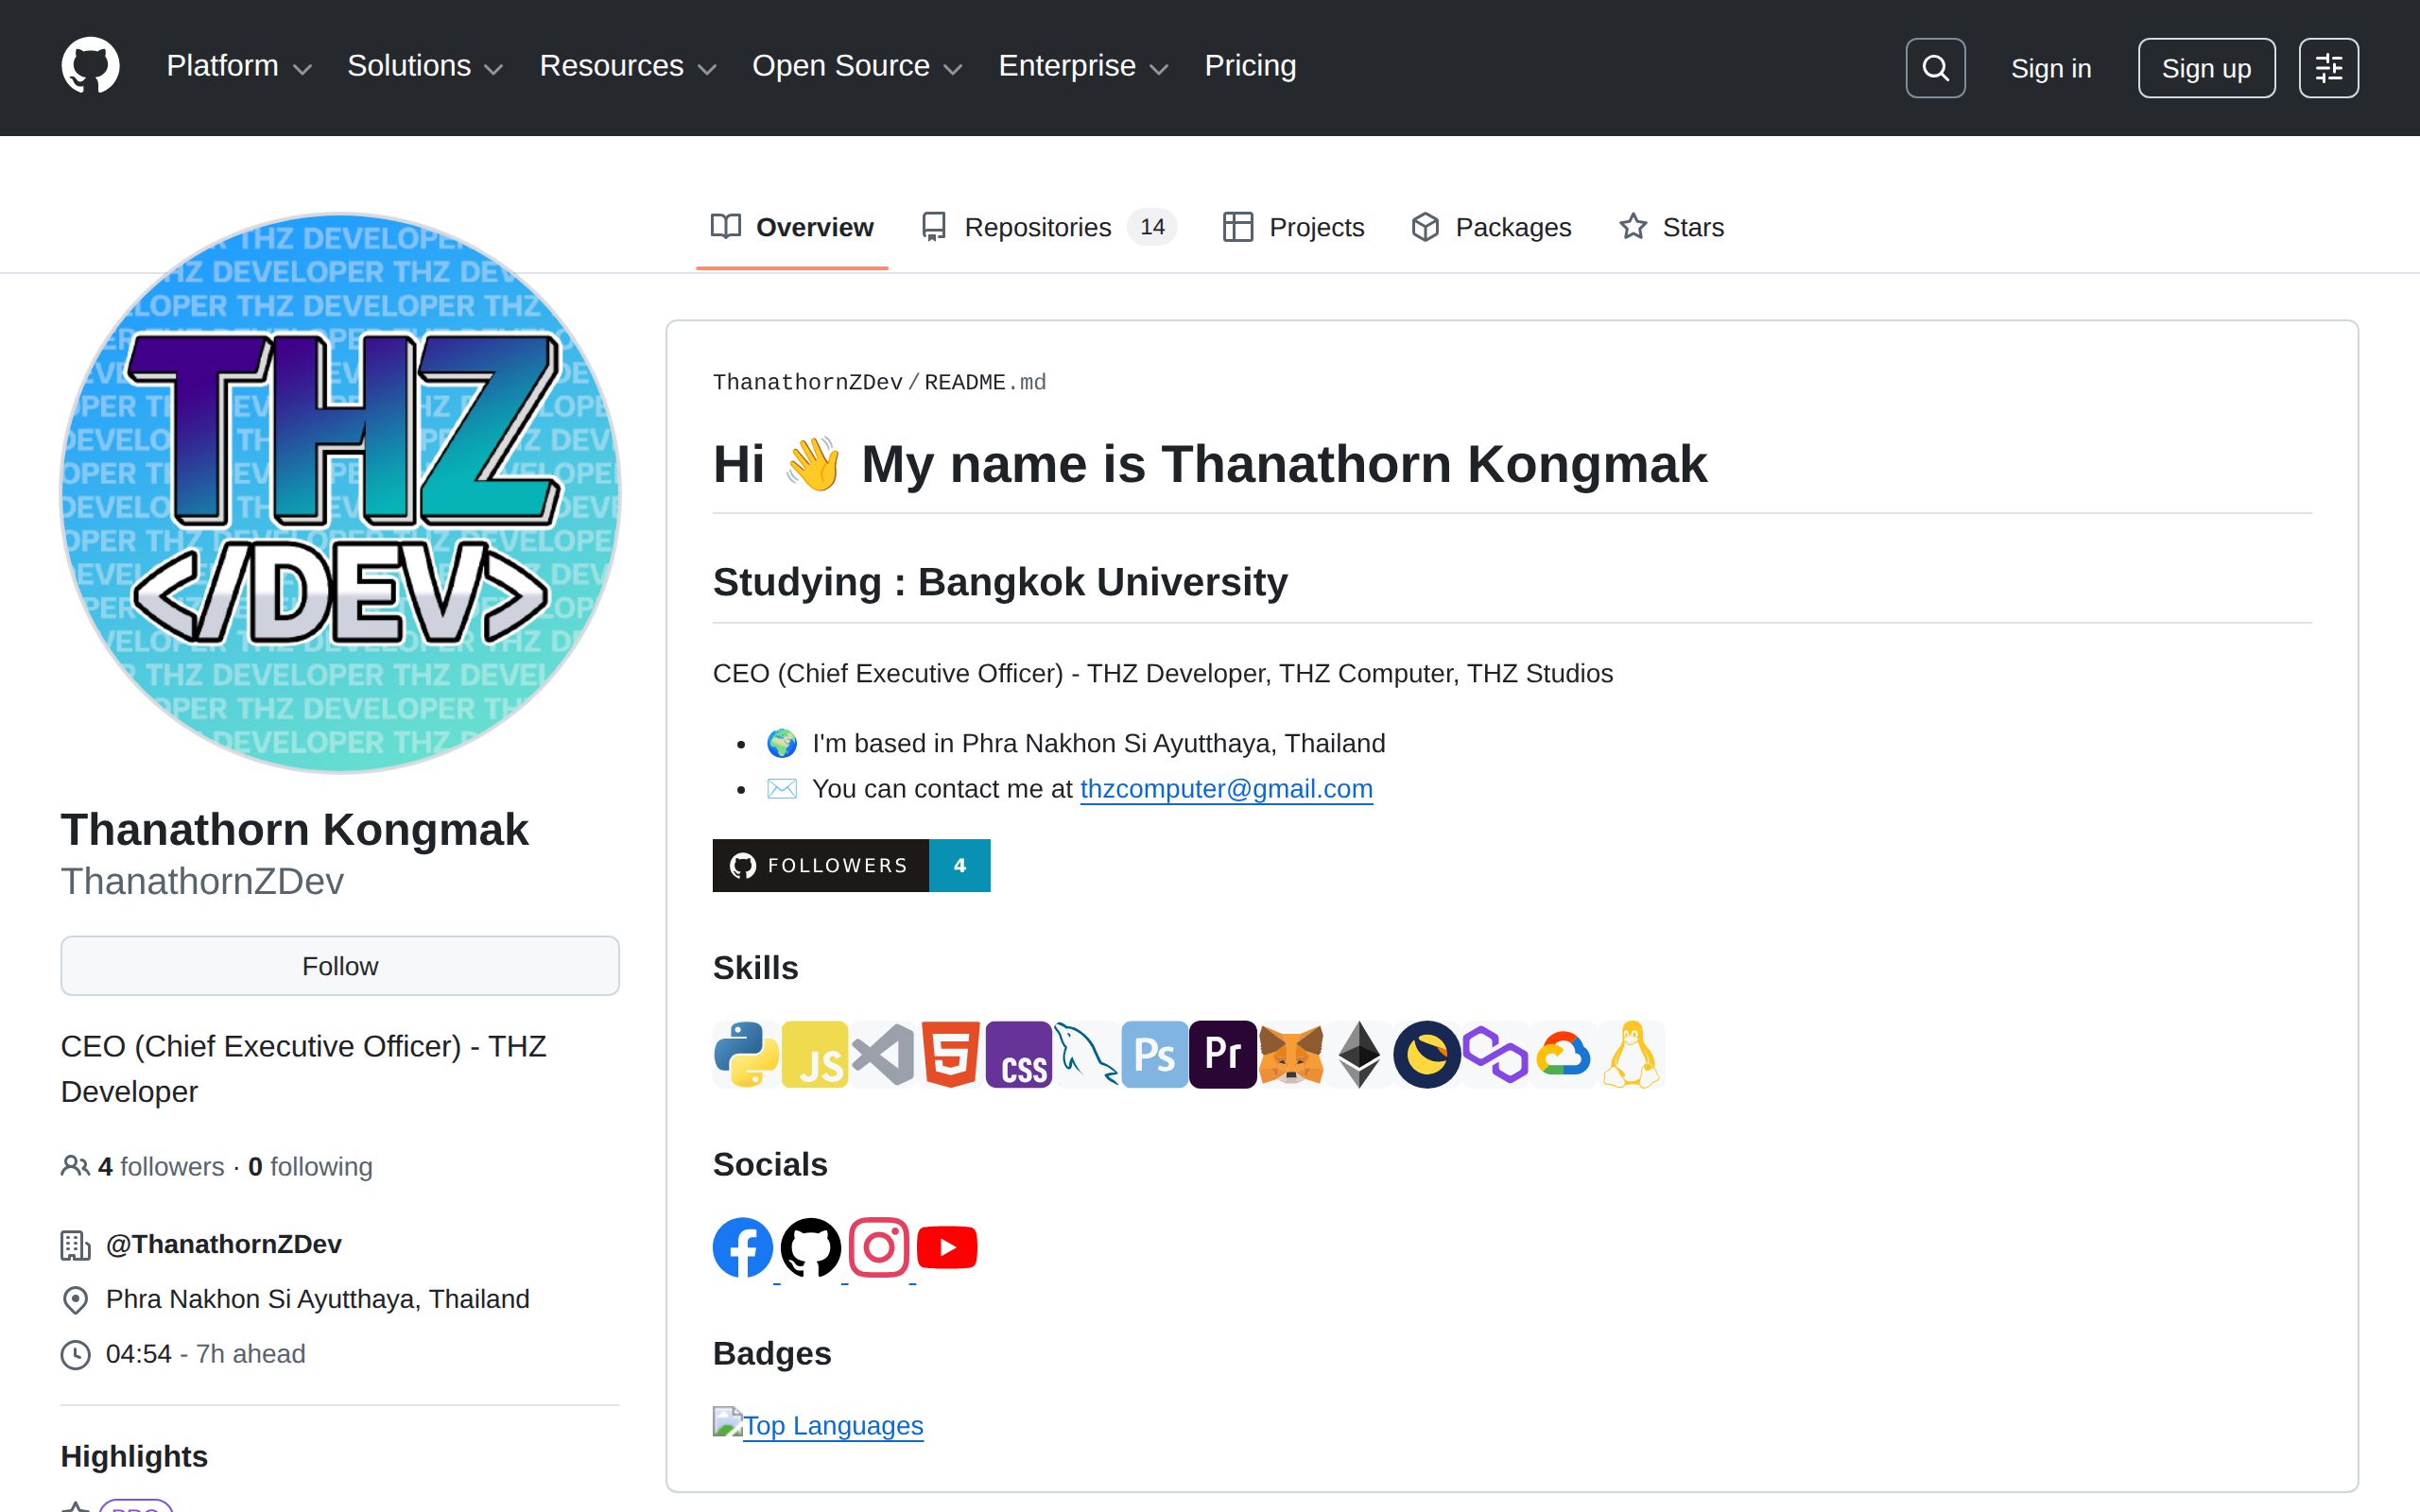The height and width of the screenshot is (1512, 2420).
Task: Click the Google Cloud skill icon
Action: 1562,1054
